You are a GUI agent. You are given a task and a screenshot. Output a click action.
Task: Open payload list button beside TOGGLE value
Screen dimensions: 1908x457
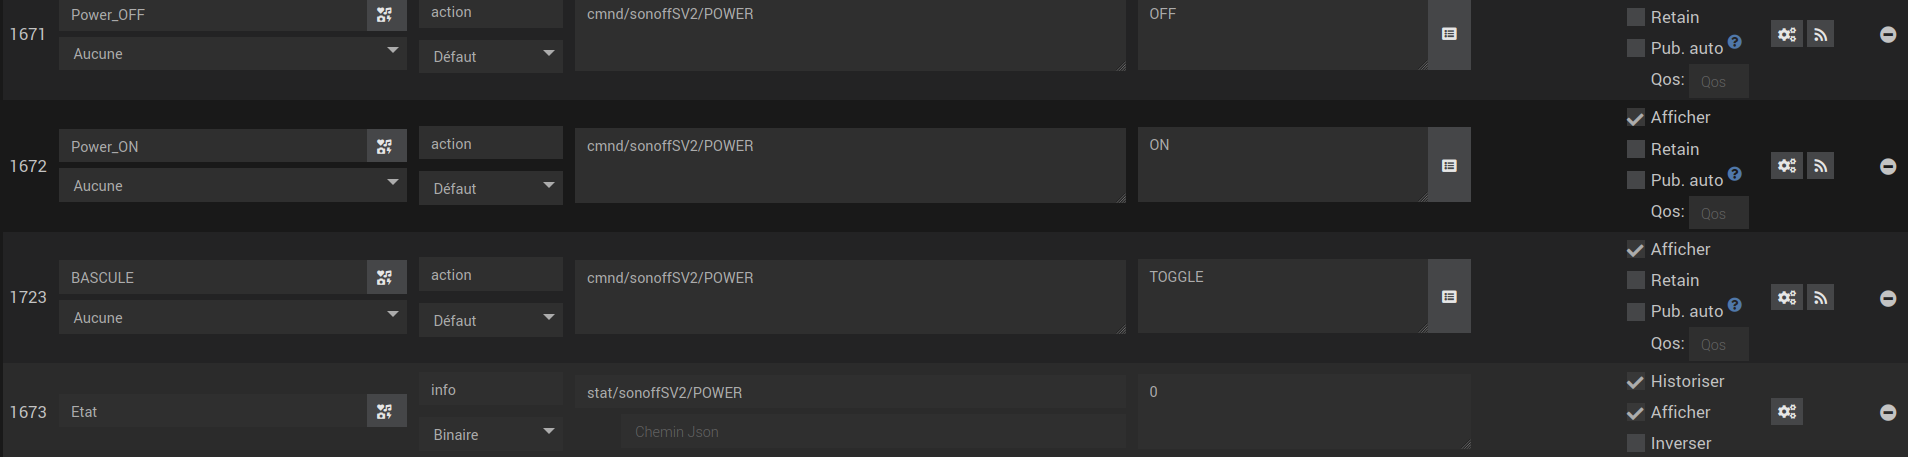[x=1449, y=297]
